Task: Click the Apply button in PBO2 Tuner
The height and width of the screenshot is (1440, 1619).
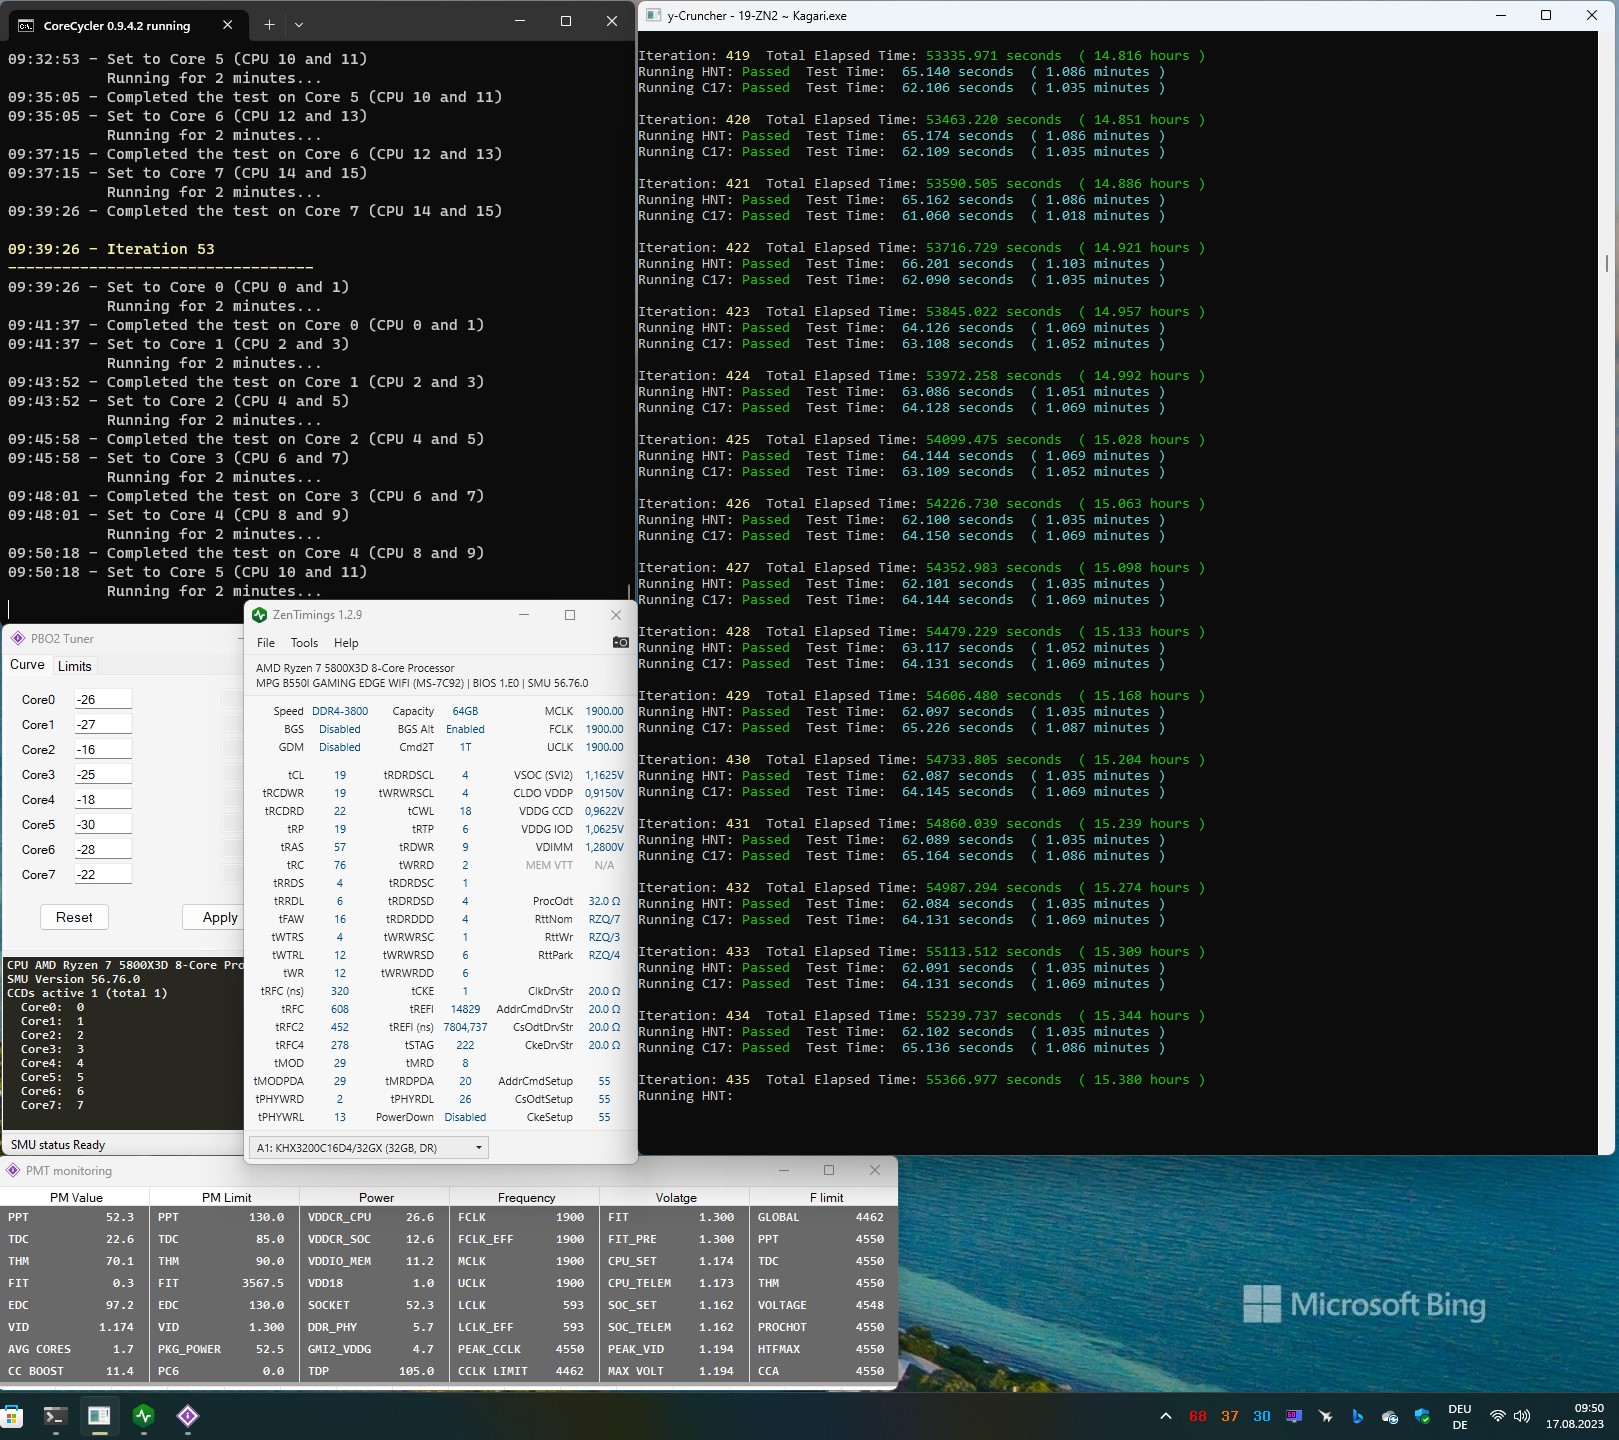Action: coord(213,917)
